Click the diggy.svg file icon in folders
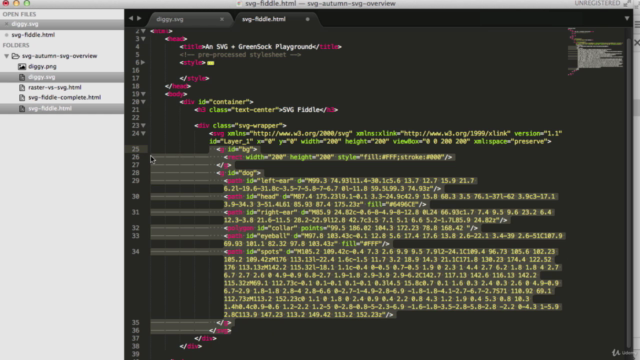This screenshot has width=640, height=360. [x=22, y=77]
